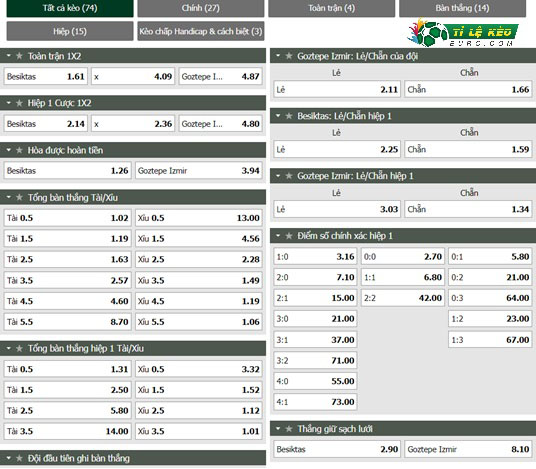This screenshot has width=536, height=469.
Task: Pick Xỉu 1.5 first half at 1.52
Action: click(x=199, y=390)
